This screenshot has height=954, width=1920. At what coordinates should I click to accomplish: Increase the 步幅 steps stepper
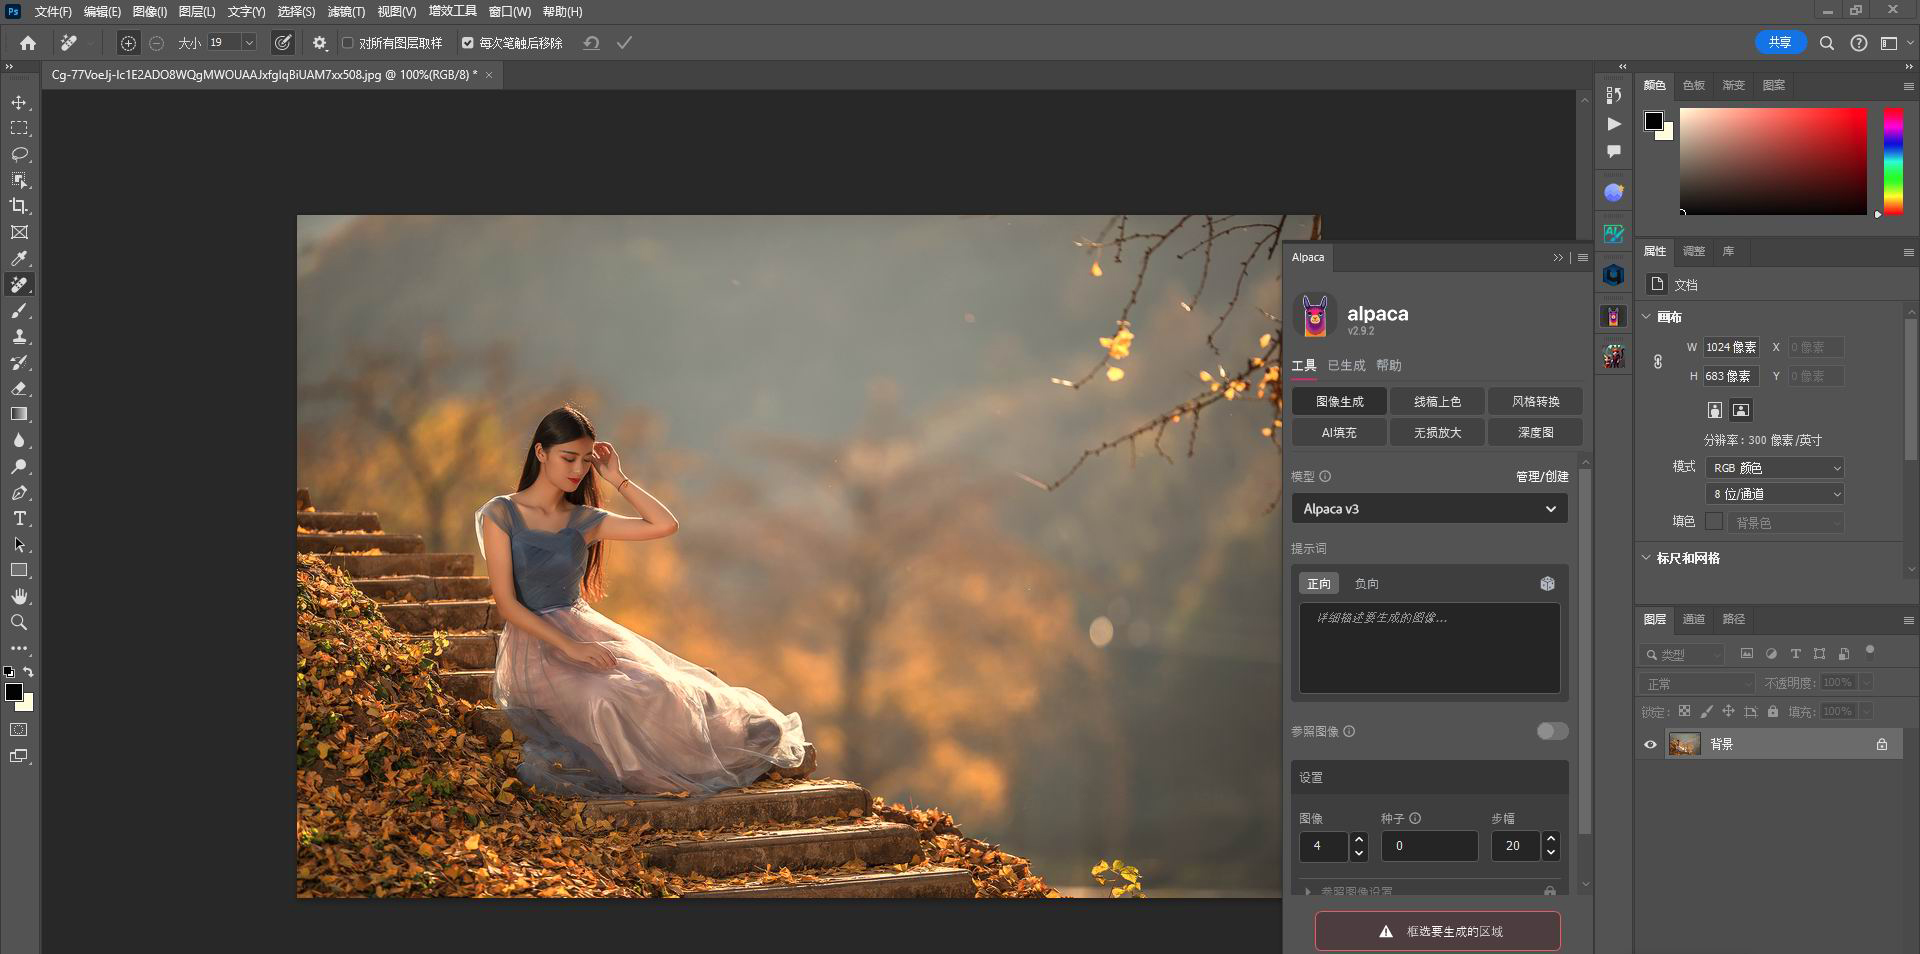1550,840
